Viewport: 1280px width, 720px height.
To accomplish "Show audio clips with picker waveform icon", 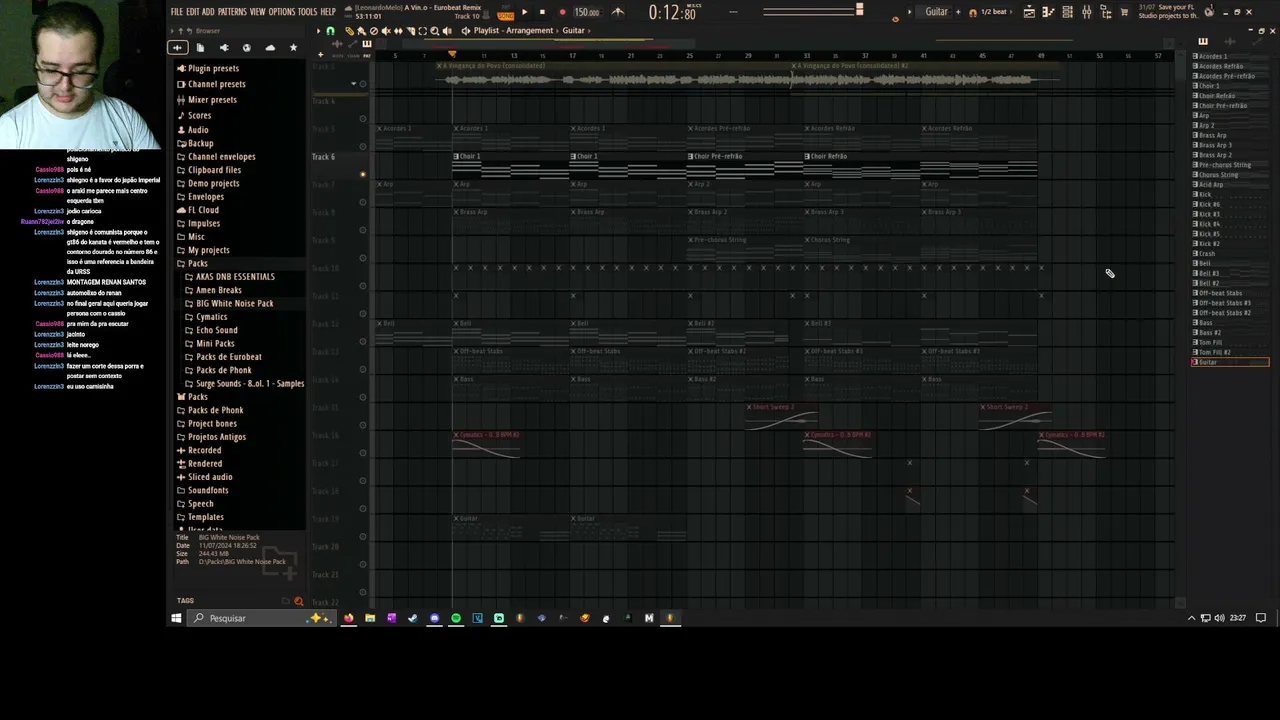I will 1229,42.
